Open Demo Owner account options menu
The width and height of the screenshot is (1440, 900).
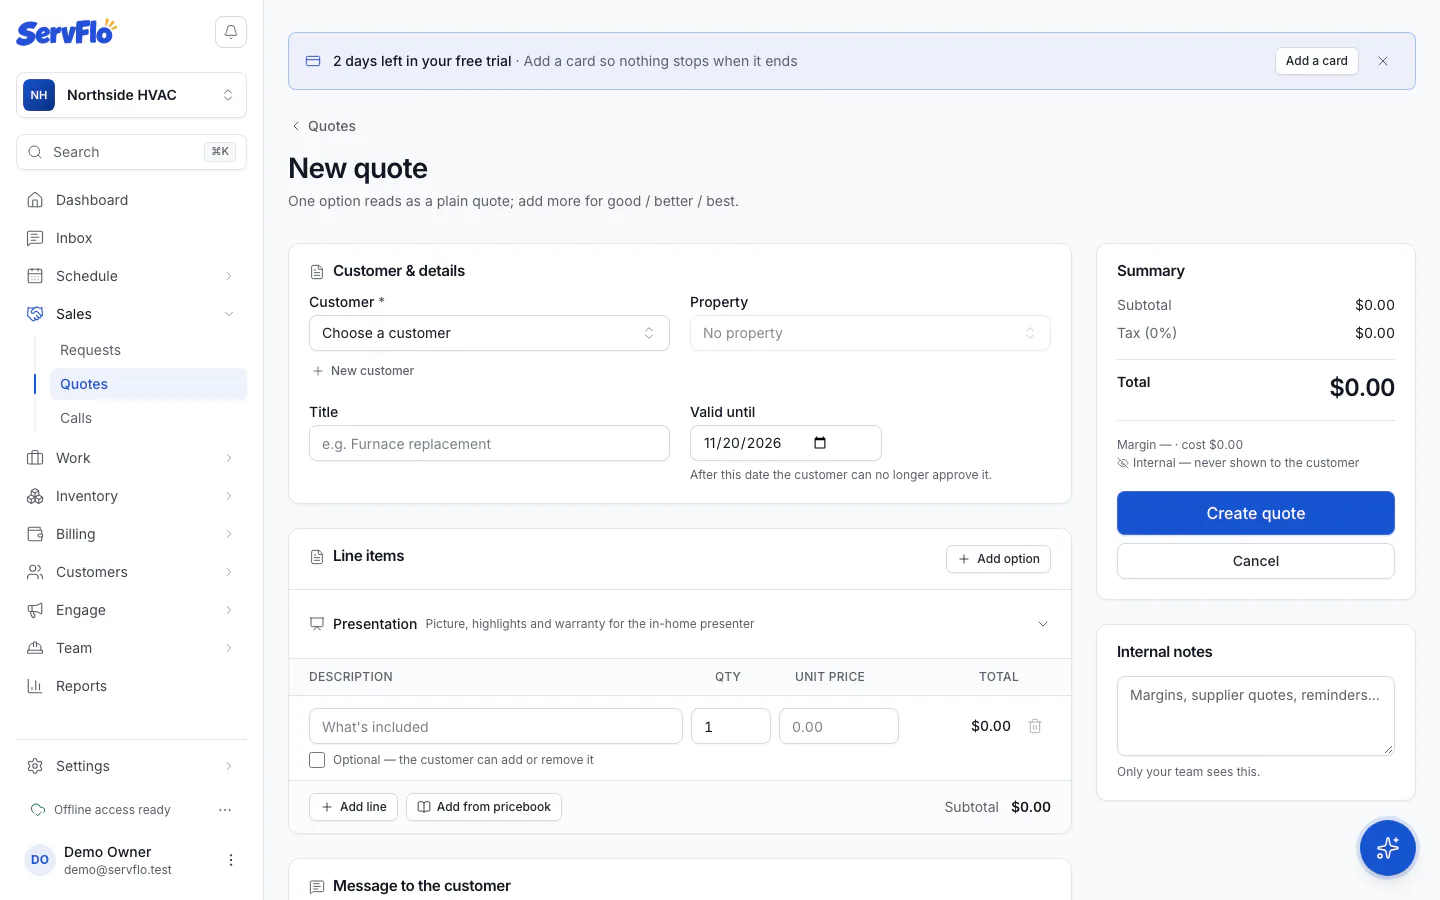231,860
